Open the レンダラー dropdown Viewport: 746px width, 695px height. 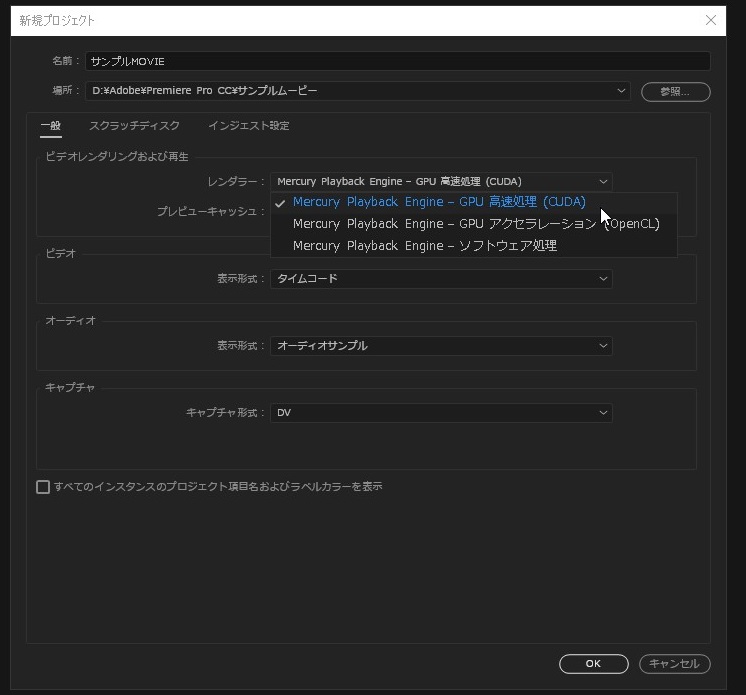click(x=440, y=182)
